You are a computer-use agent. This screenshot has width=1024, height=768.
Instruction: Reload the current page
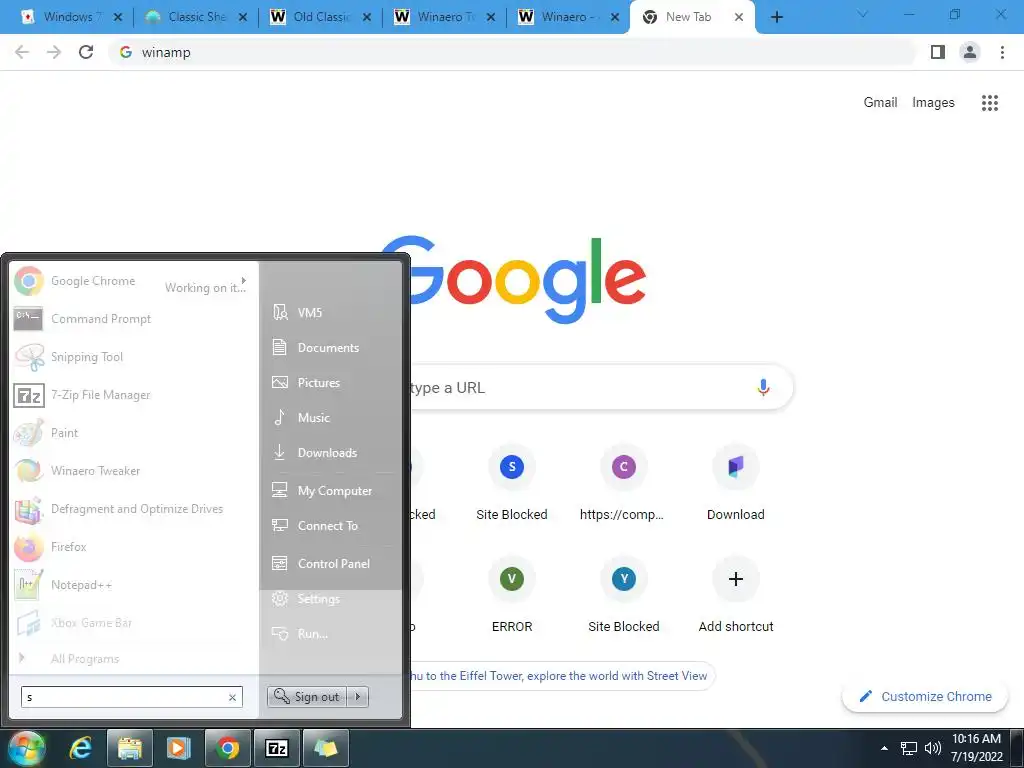pyautogui.click(x=86, y=52)
